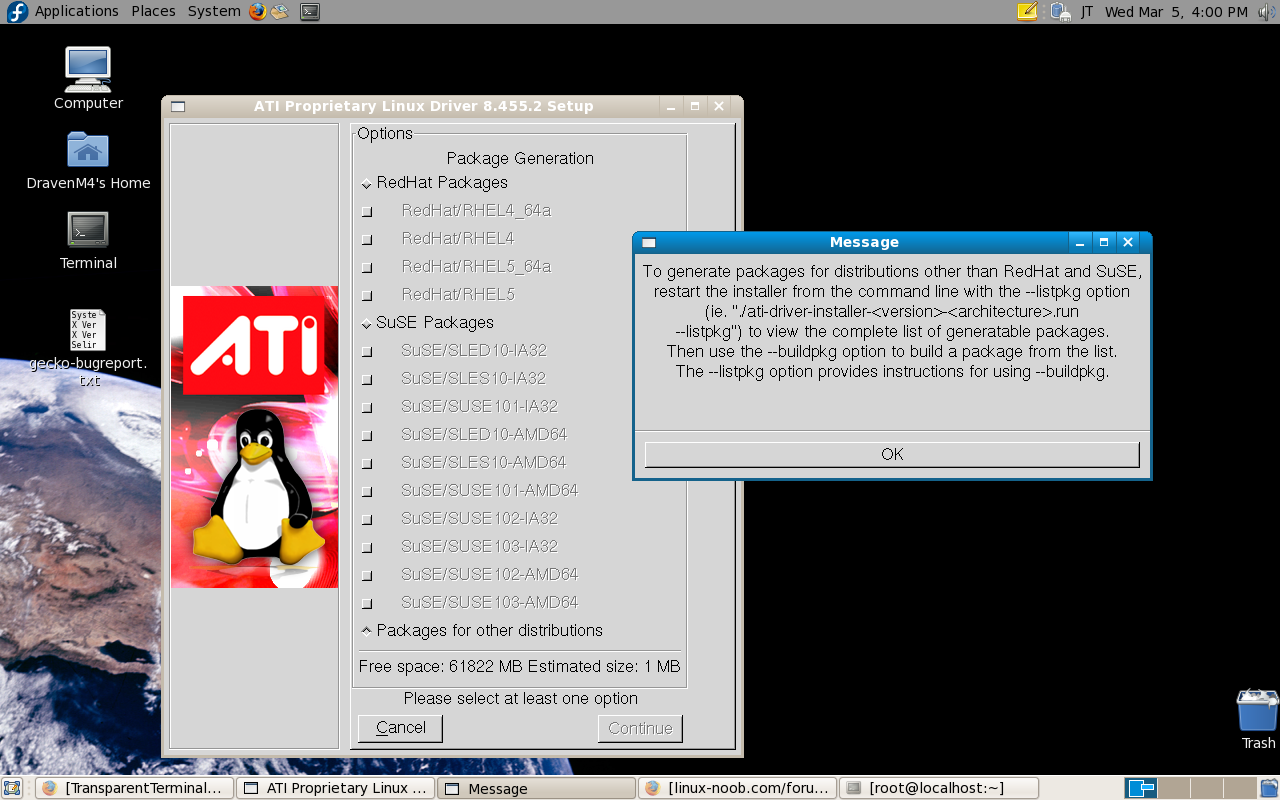Check the SuSE/SUSE101-IA32 package box
Viewport: 1280px width, 800px height.
click(x=367, y=407)
